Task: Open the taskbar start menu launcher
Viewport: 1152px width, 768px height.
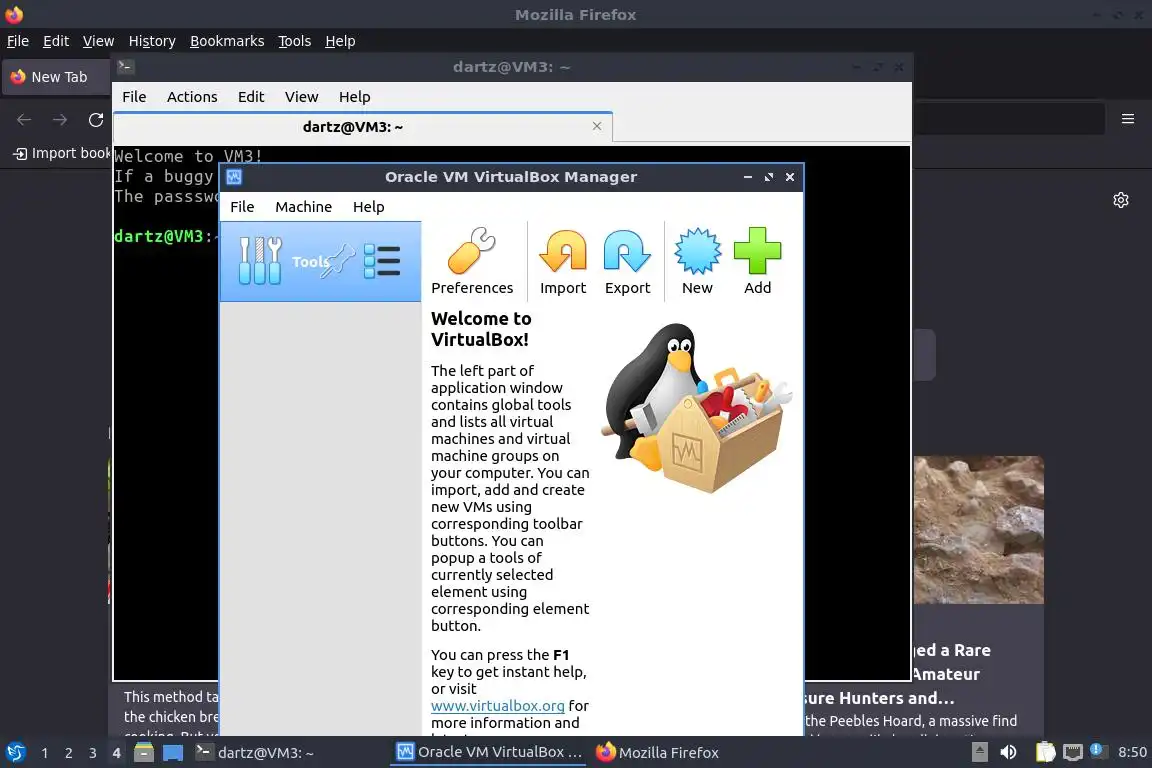Action: (15, 753)
